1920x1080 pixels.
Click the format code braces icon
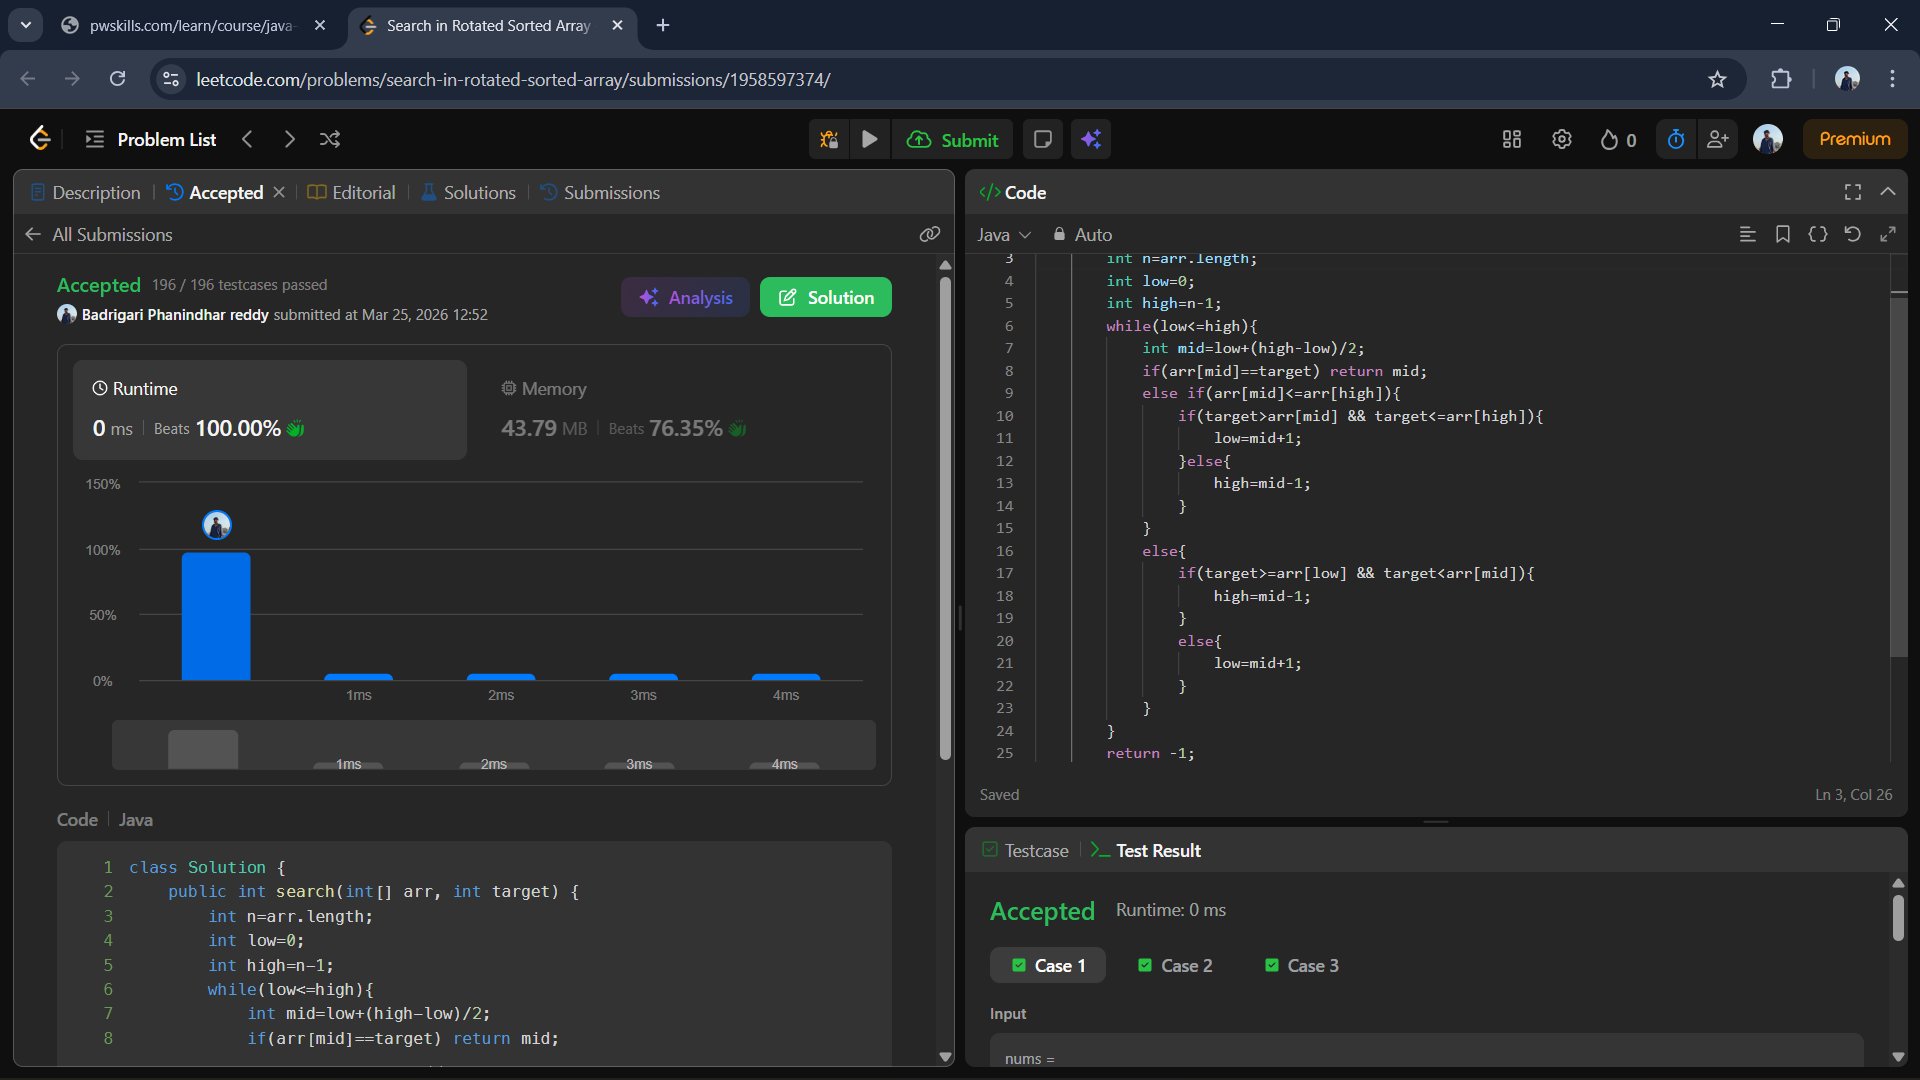tap(1817, 234)
